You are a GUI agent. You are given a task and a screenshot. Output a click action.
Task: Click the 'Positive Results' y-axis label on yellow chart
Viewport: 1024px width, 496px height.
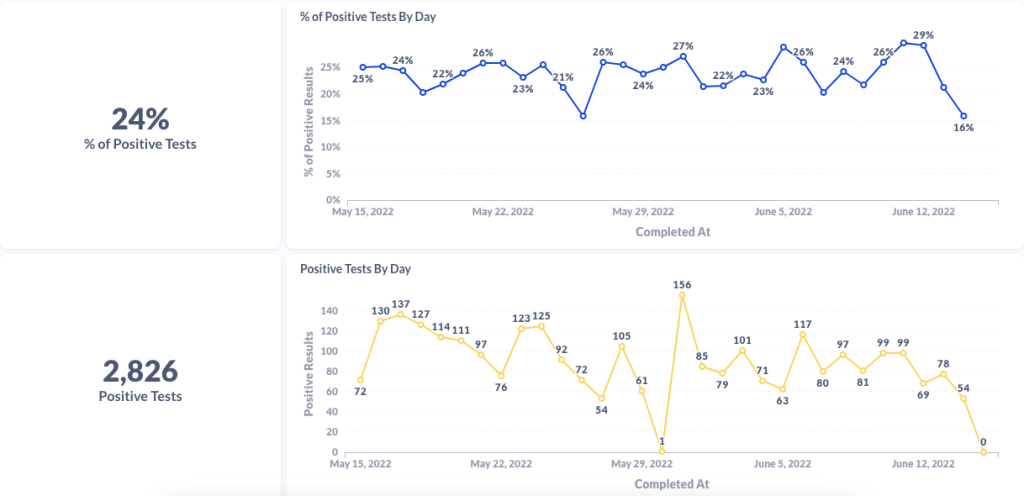(x=310, y=372)
